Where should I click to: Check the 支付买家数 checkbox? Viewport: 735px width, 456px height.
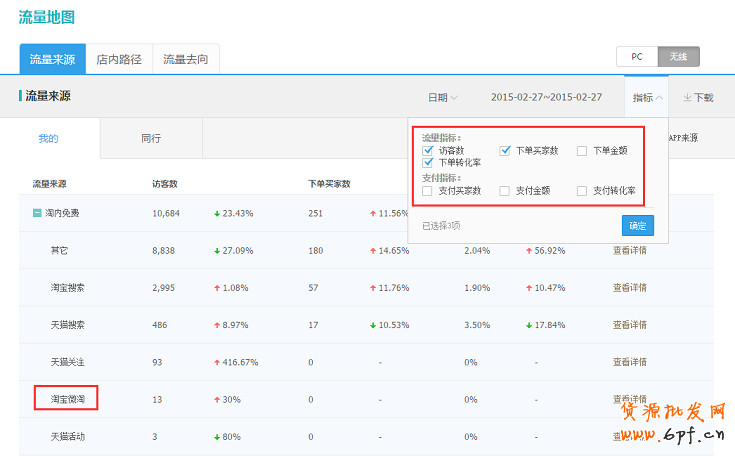tap(428, 190)
